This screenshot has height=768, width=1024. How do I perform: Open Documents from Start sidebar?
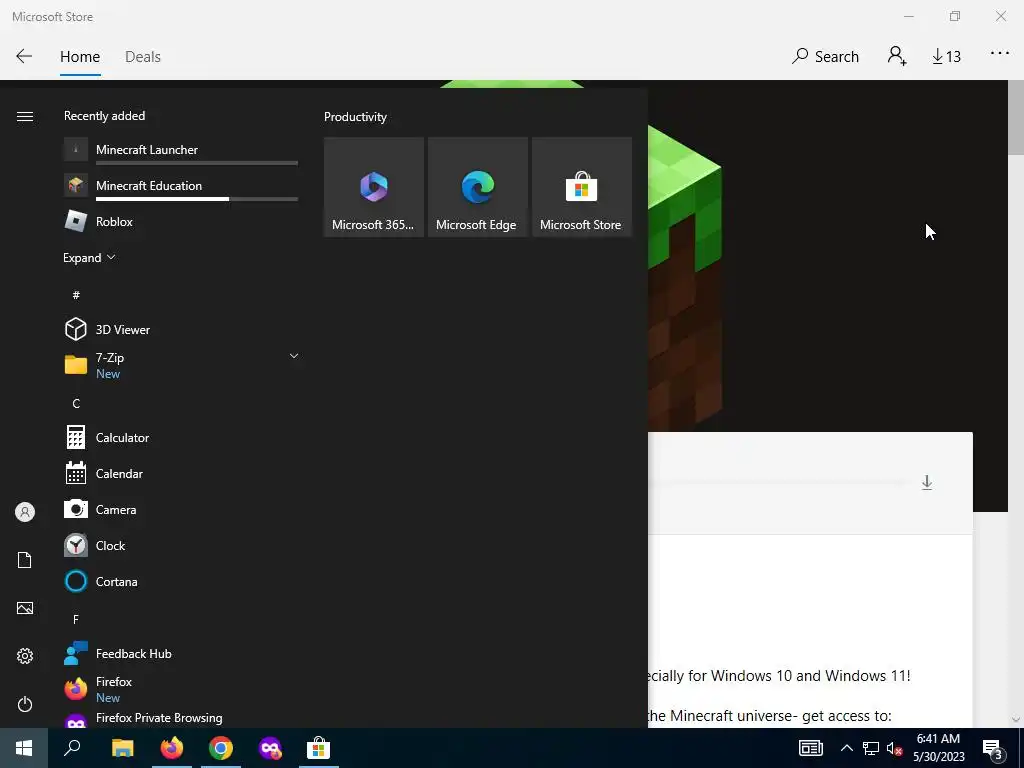click(25, 560)
